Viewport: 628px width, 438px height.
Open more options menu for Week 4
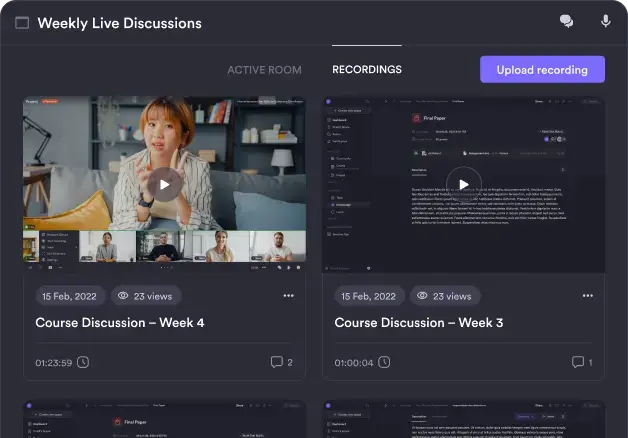pos(288,296)
